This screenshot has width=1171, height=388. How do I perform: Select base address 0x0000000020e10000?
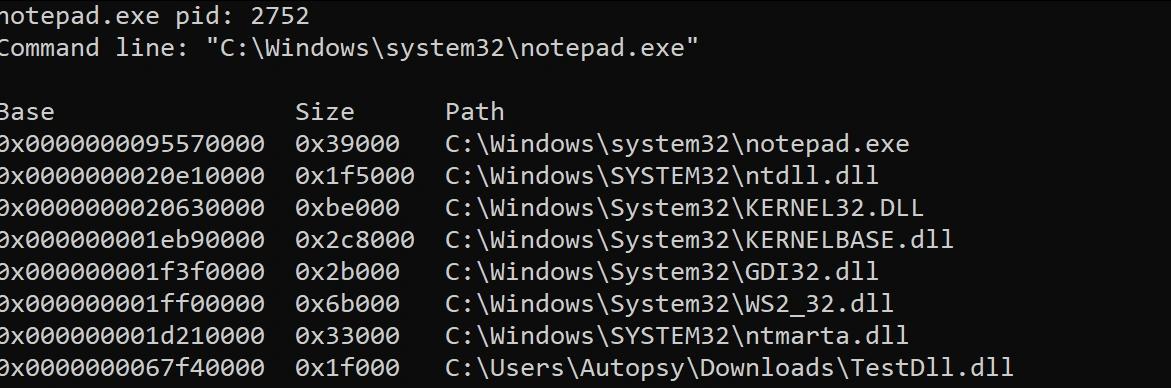pos(132,176)
